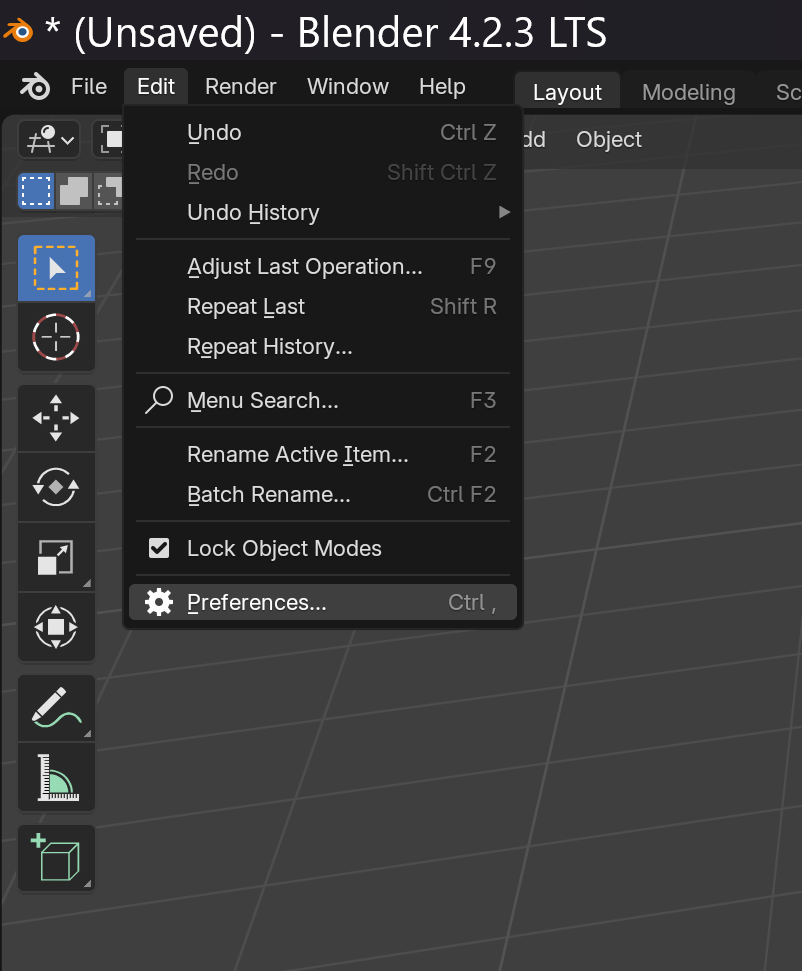The width and height of the screenshot is (802, 971).
Task: Switch to the Modeling workspace tab
Action: (x=689, y=92)
